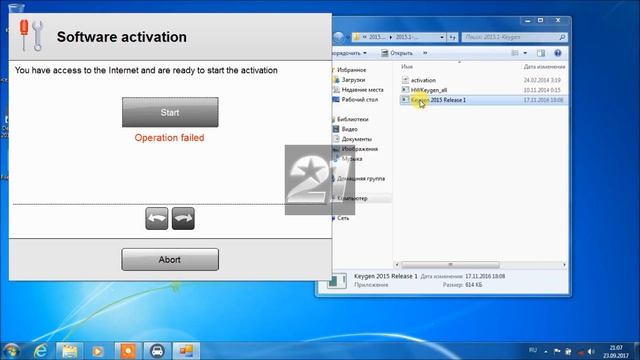Go forward with the right arrow button

point(183,218)
